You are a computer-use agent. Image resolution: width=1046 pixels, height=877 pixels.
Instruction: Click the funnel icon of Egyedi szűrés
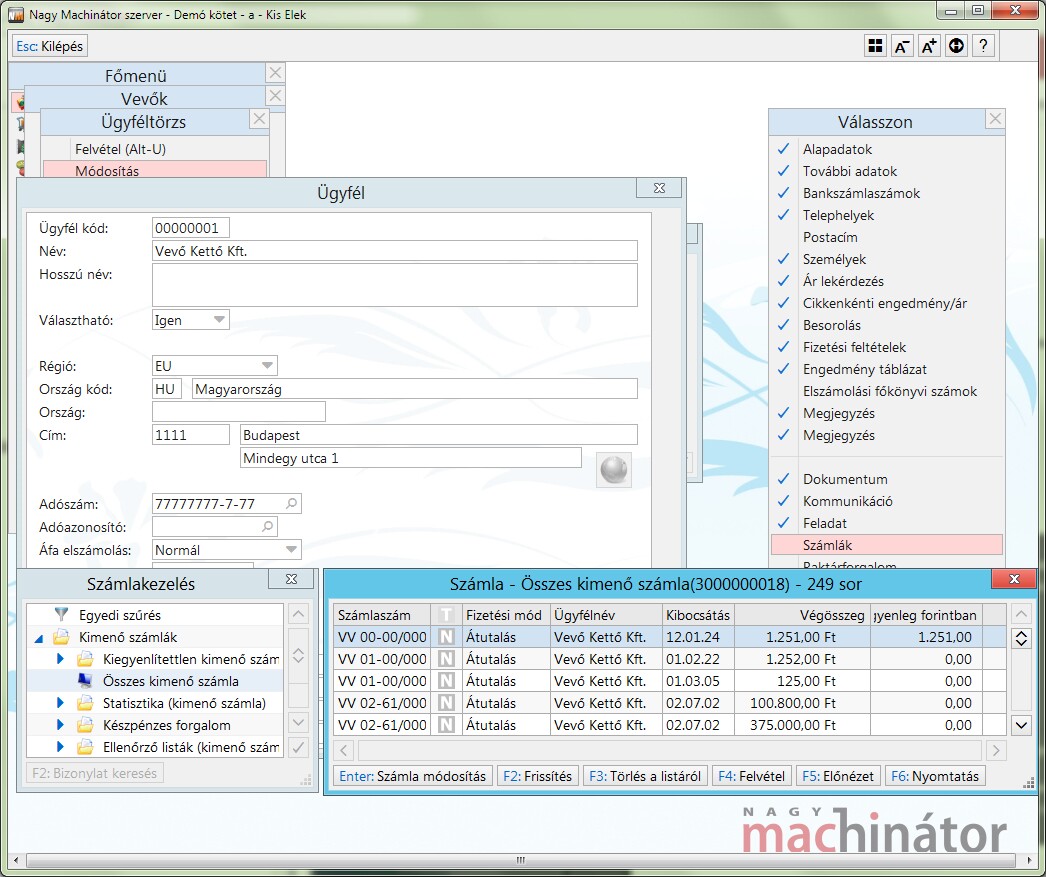click(x=61, y=614)
